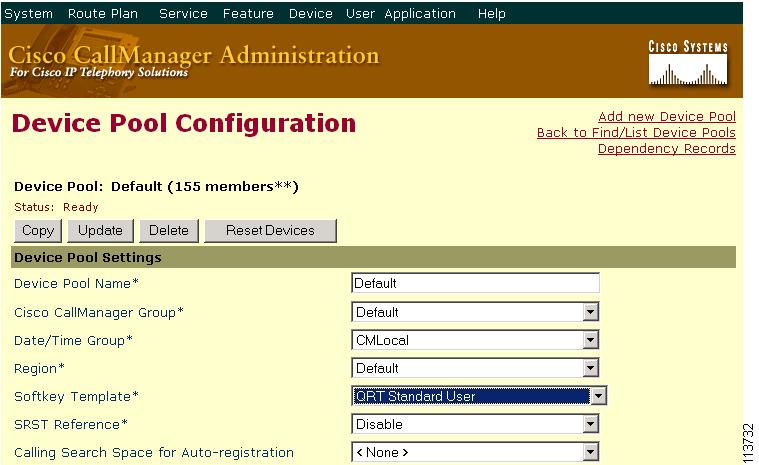Click the Cisco CallManager Administration banner title
759x465 pixels.
tap(194, 55)
